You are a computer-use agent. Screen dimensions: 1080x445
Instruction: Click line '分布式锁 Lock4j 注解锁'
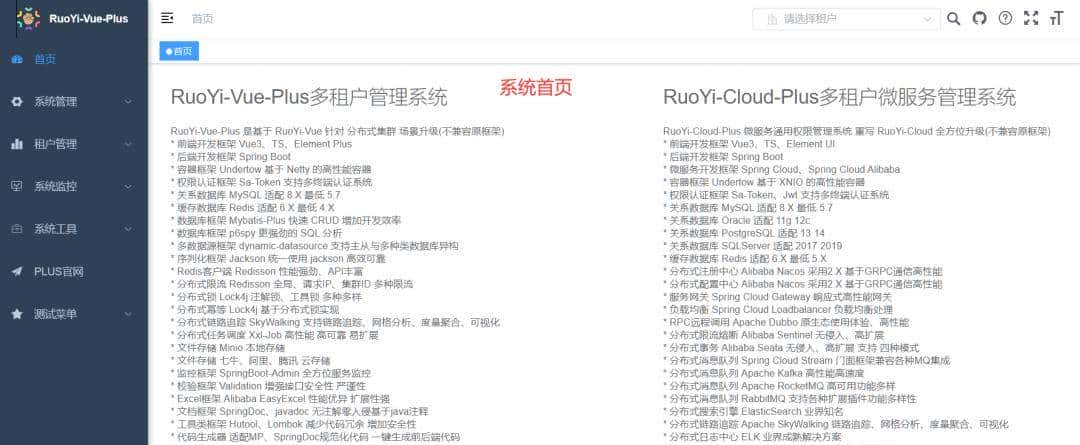[266, 297]
